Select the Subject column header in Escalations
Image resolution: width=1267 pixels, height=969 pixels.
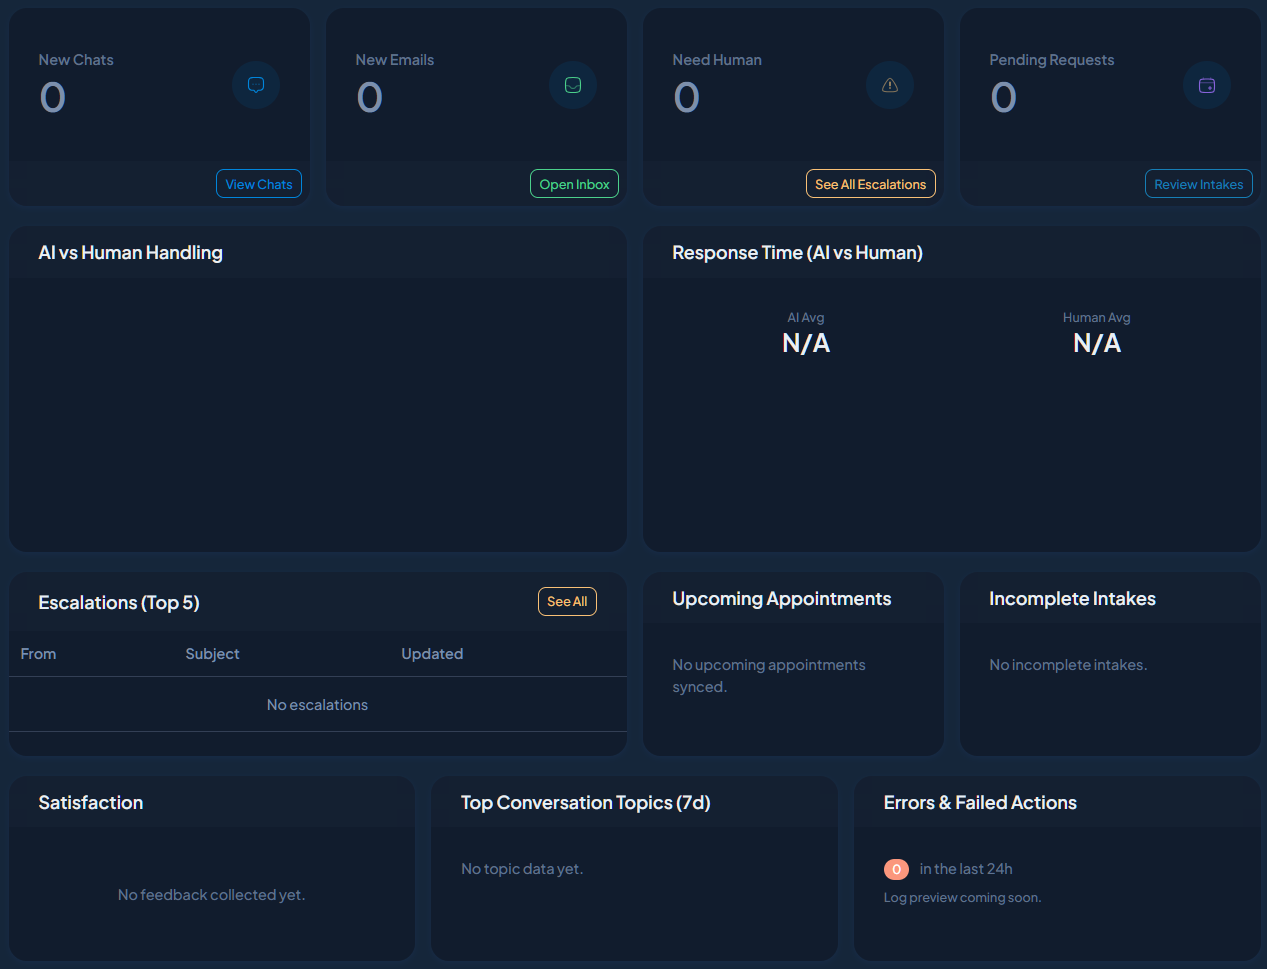point(212,653)
